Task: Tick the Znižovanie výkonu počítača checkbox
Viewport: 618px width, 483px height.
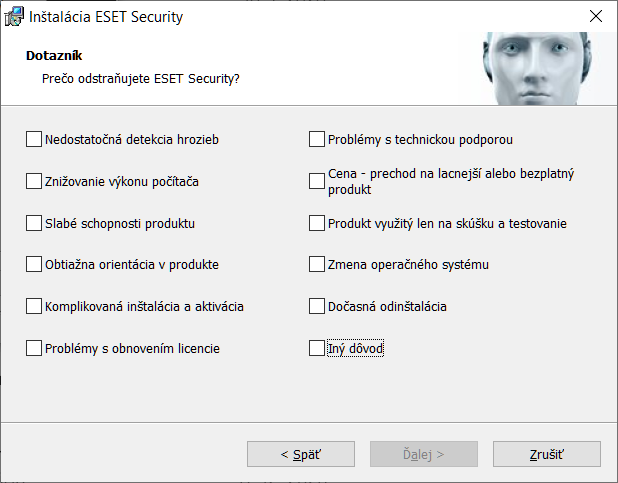Action: [x=34, y=181]
